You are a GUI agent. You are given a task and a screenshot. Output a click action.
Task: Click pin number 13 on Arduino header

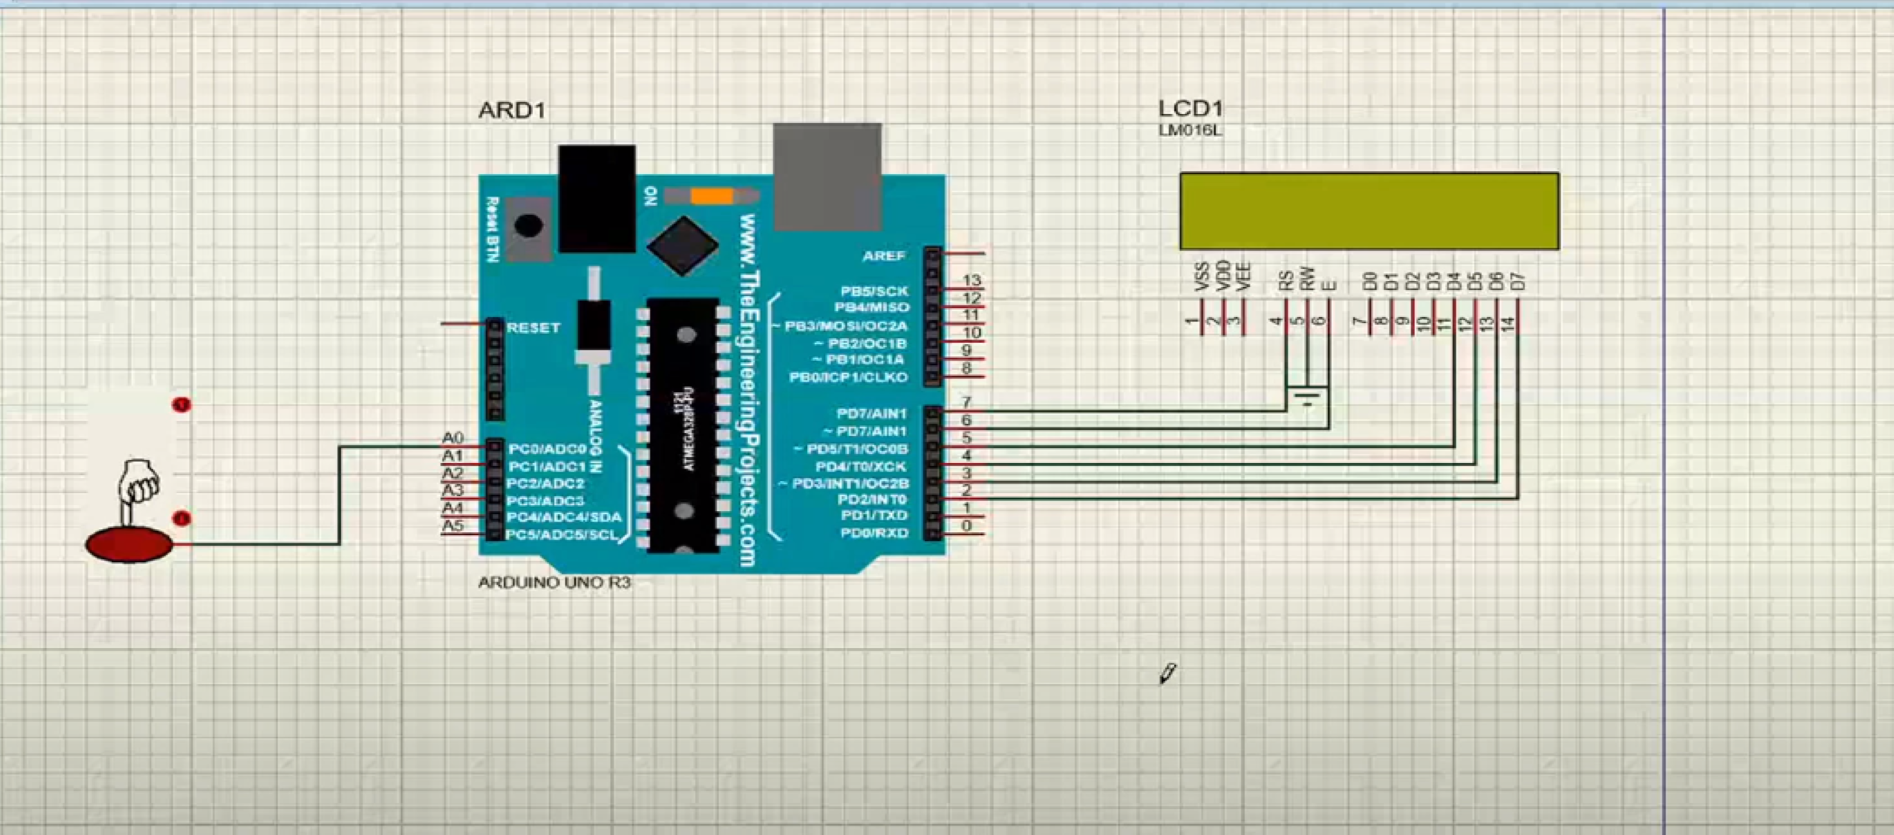point(971,281)
